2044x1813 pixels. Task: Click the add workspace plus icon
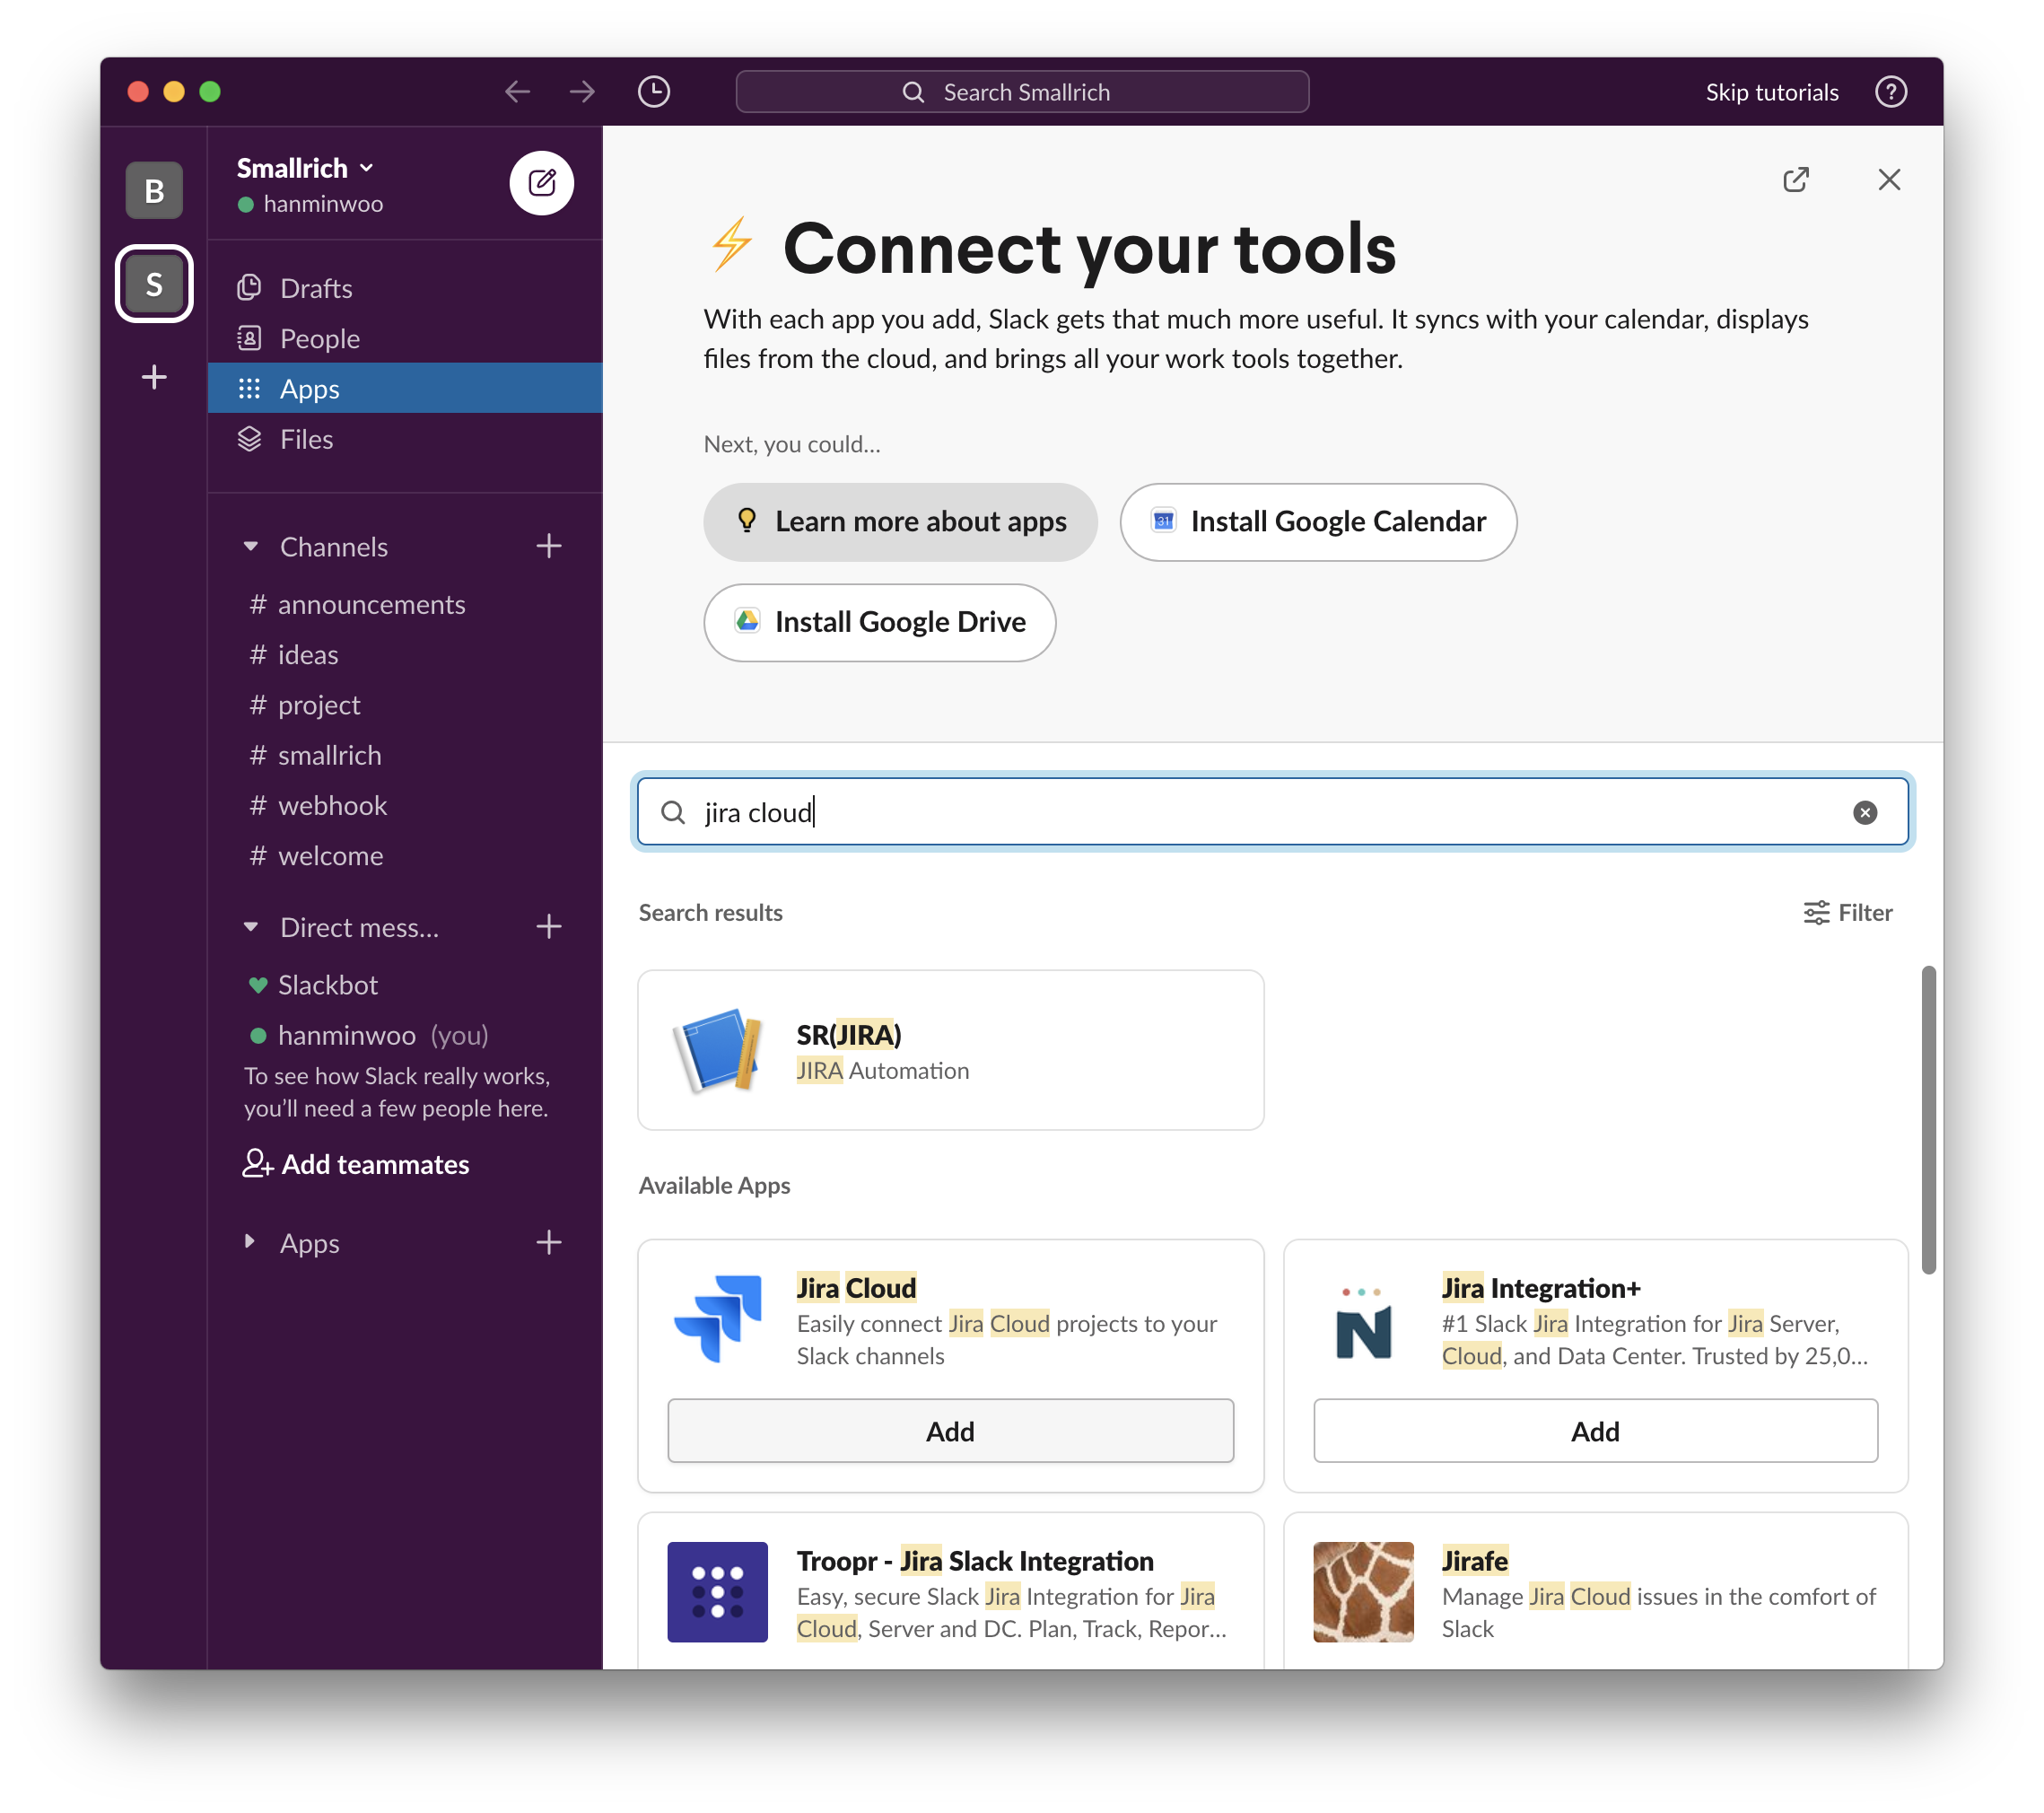(x=154, y=377)
